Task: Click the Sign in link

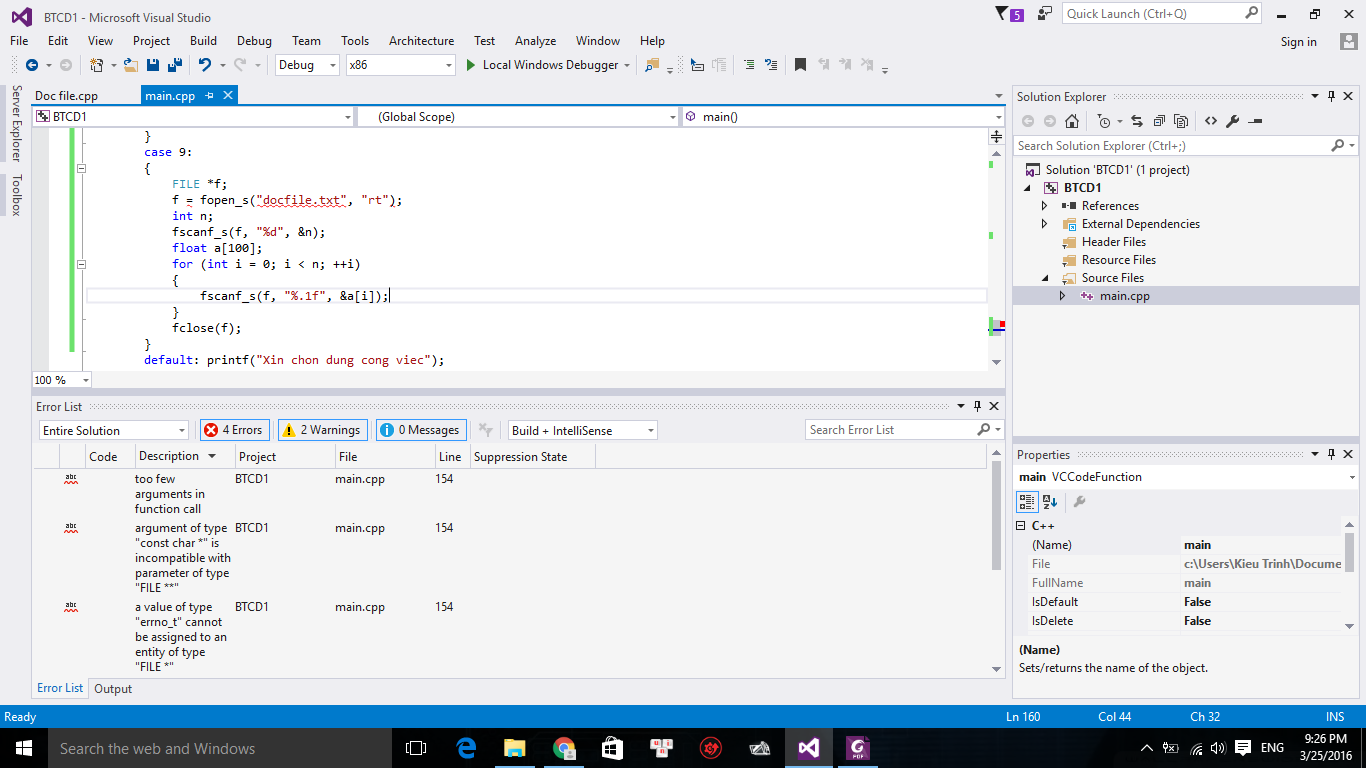Action: point(1298,41)
